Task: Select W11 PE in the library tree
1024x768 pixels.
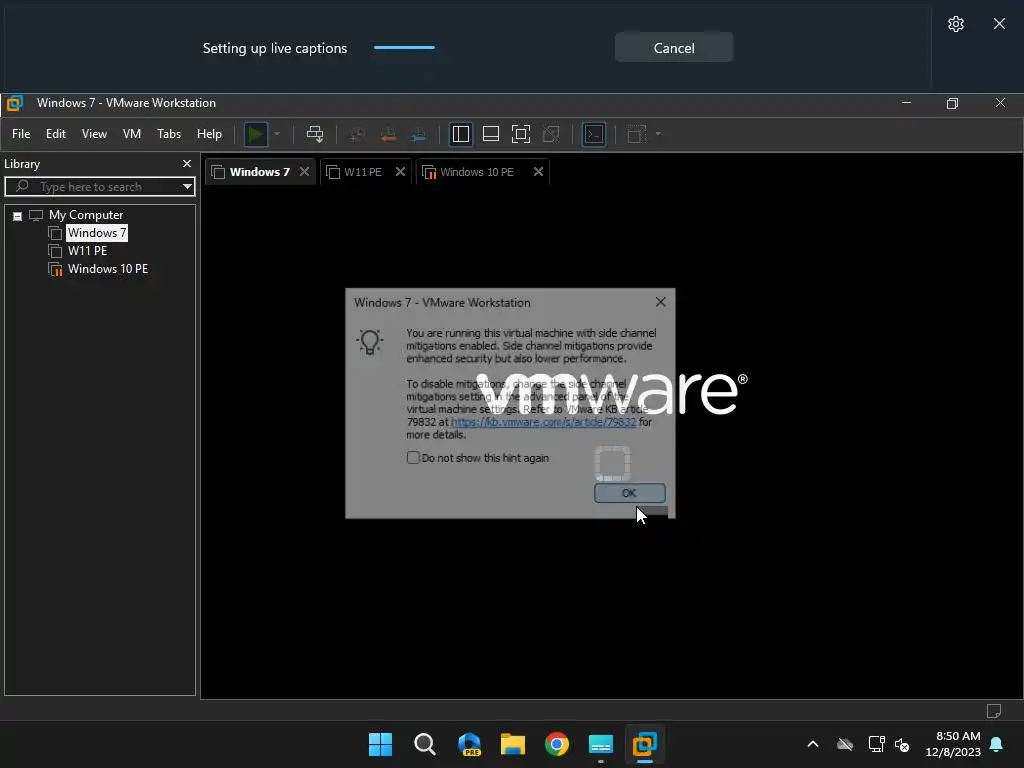Action: pyautogui.click(x=88, y=251)
